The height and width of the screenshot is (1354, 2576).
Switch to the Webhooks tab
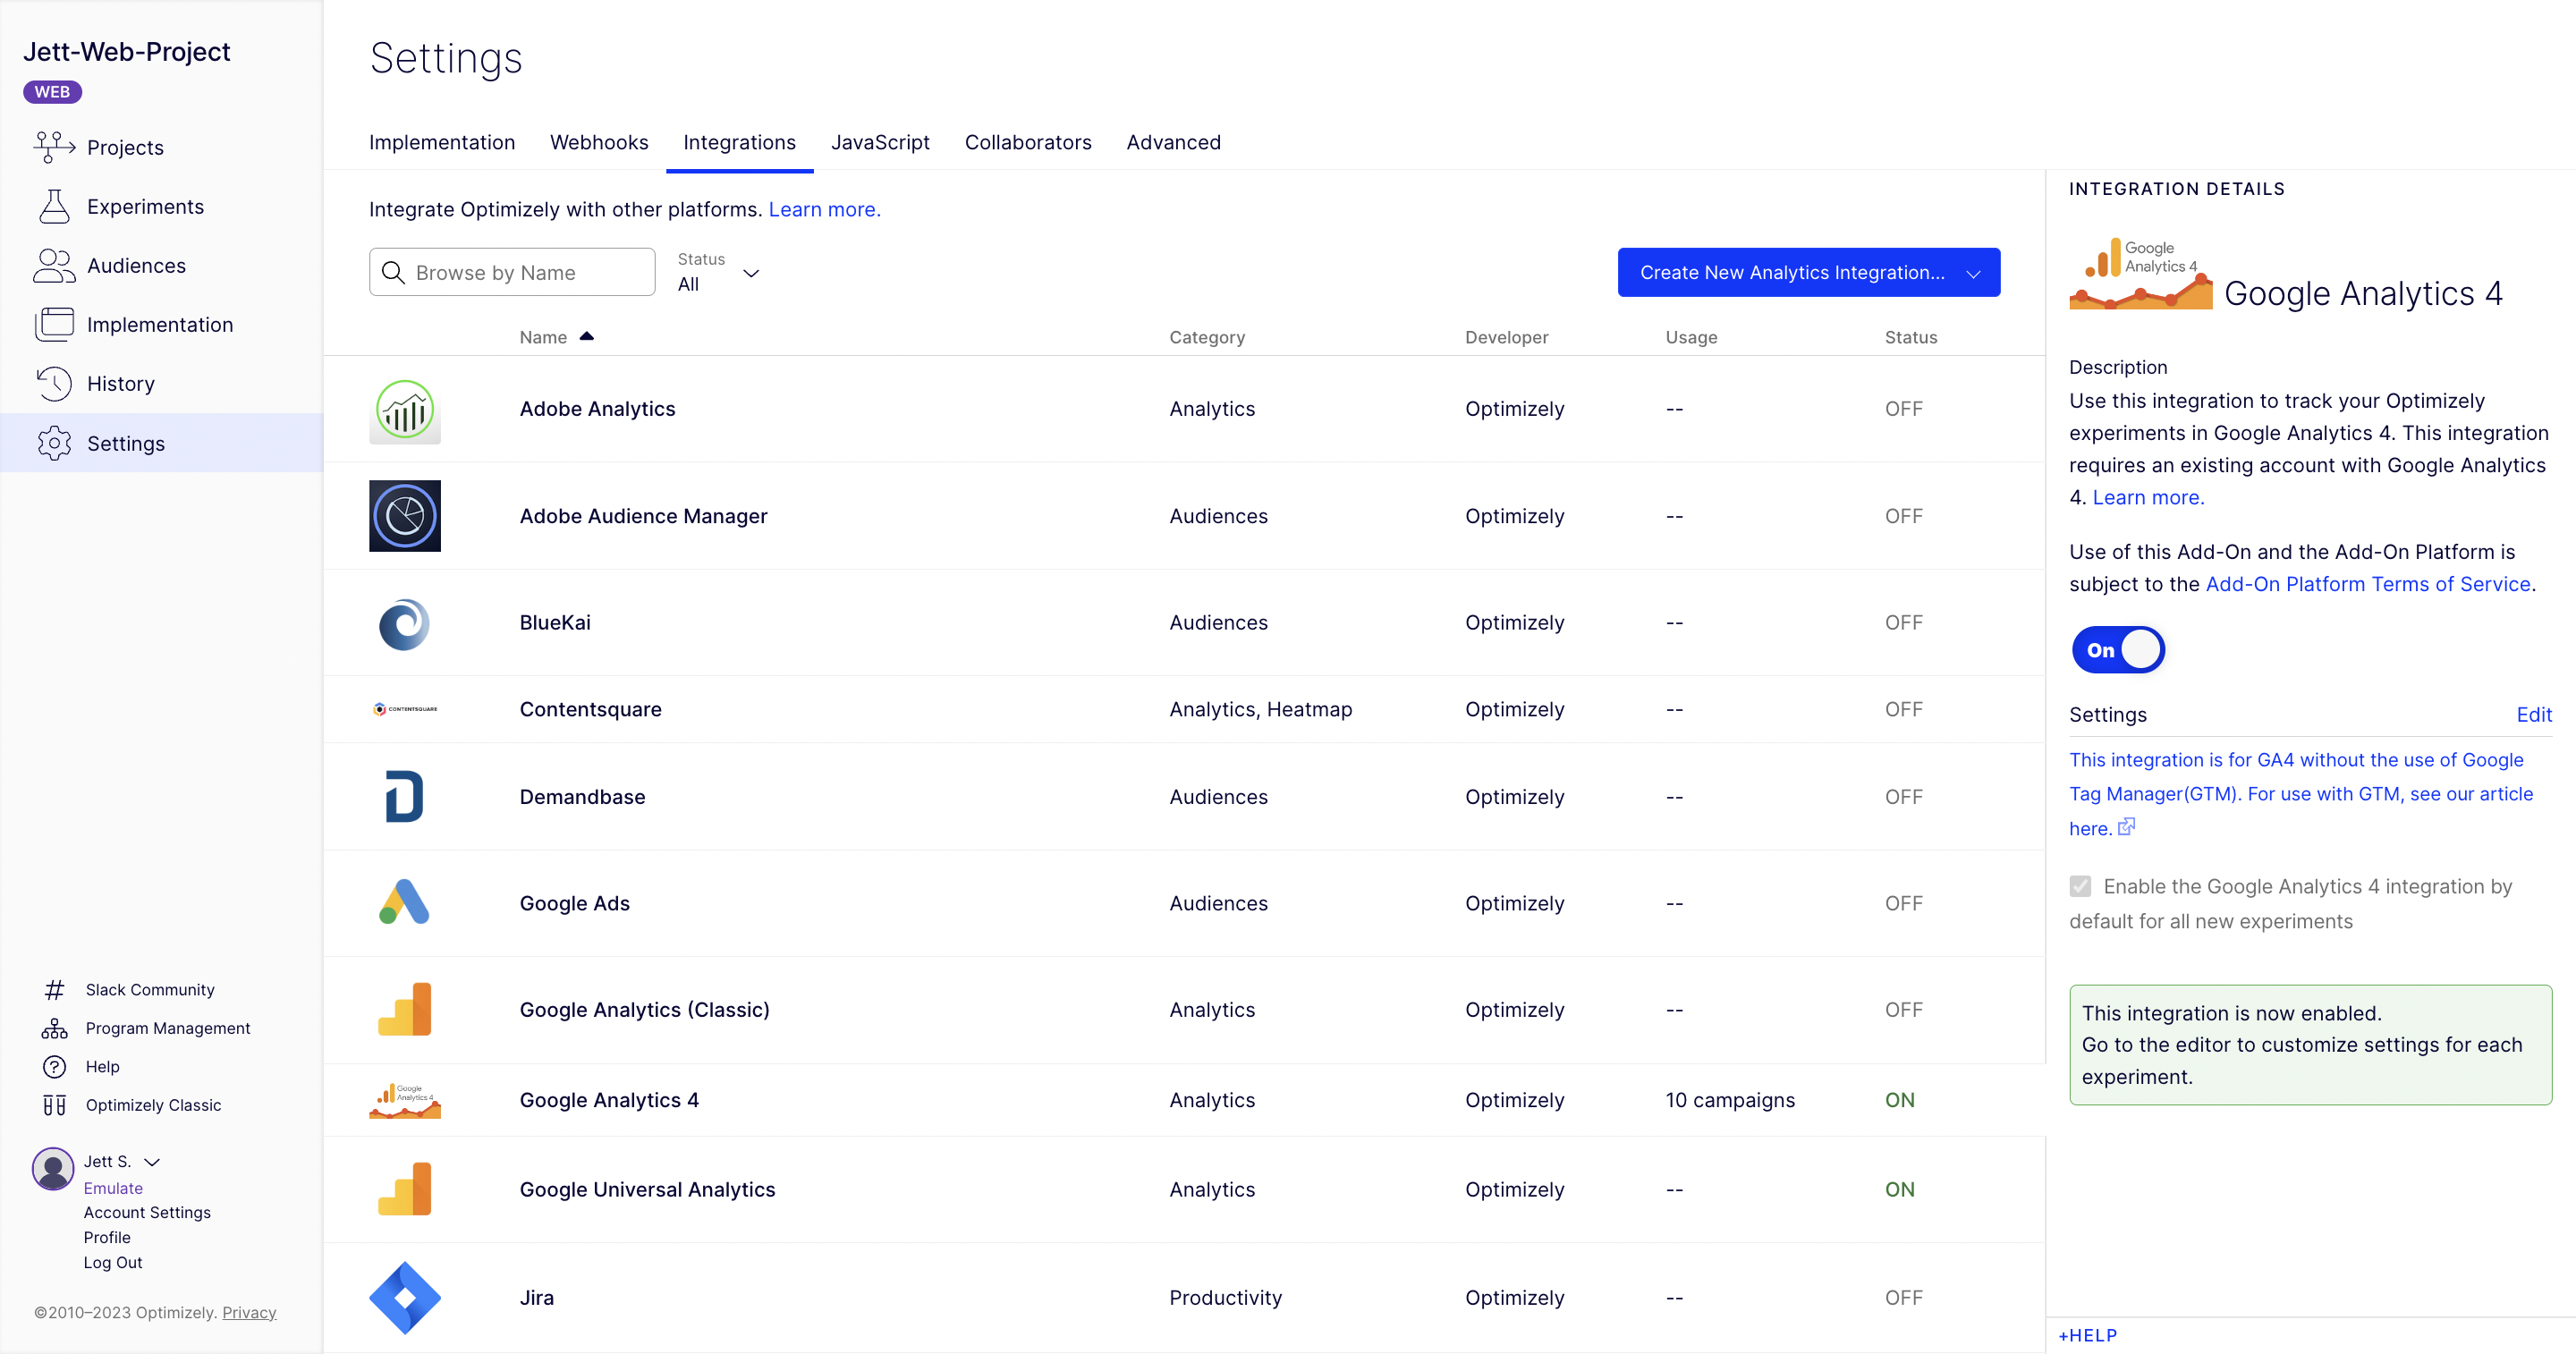pyautogui.click(x=599, y=142)
